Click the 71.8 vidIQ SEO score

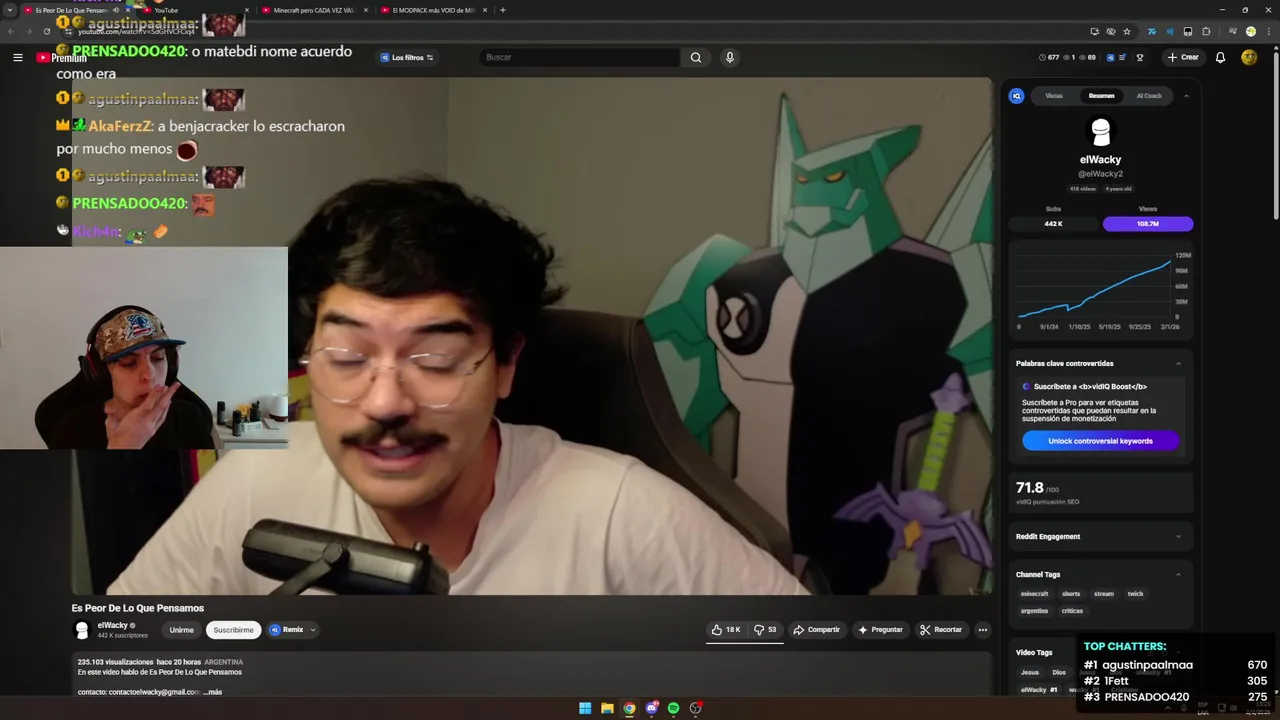(1030, 488)
